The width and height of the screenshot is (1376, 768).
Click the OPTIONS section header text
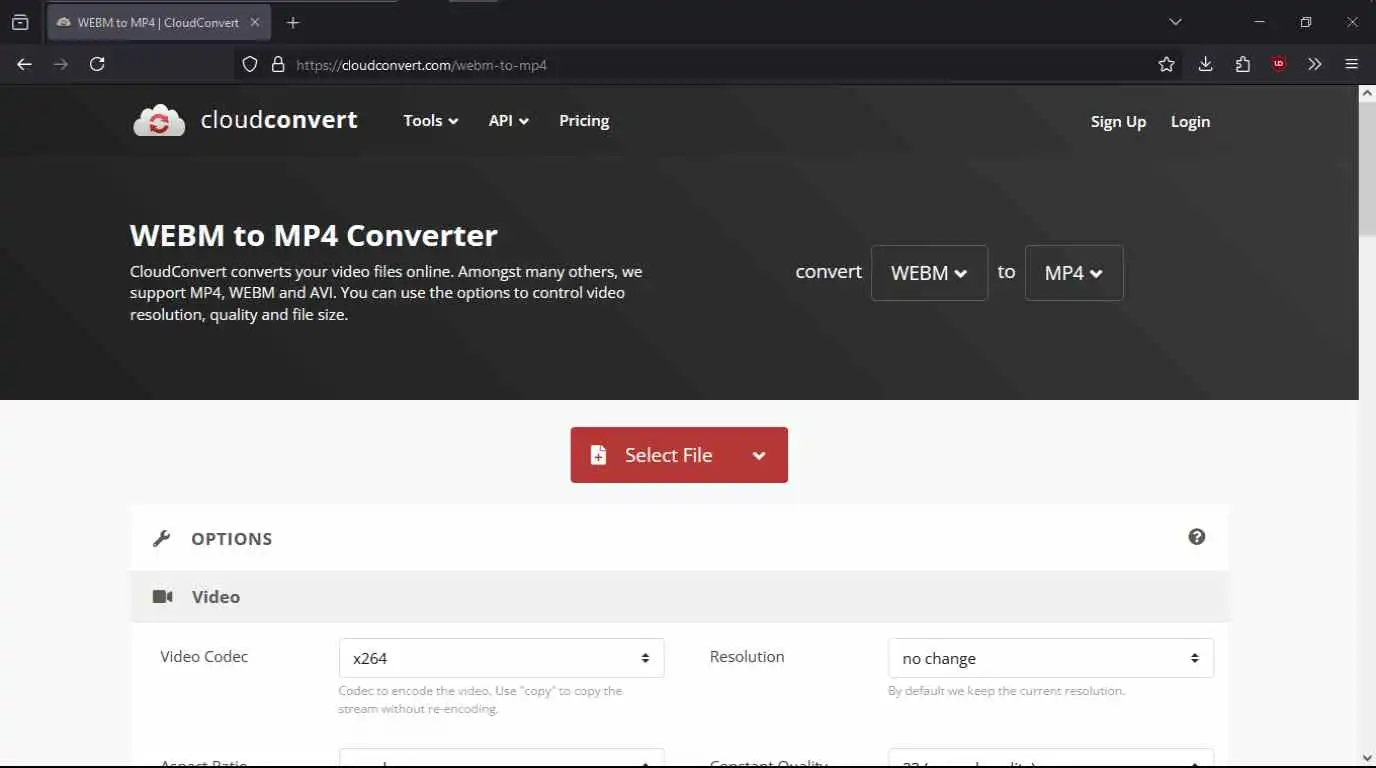tap(232, 539)
